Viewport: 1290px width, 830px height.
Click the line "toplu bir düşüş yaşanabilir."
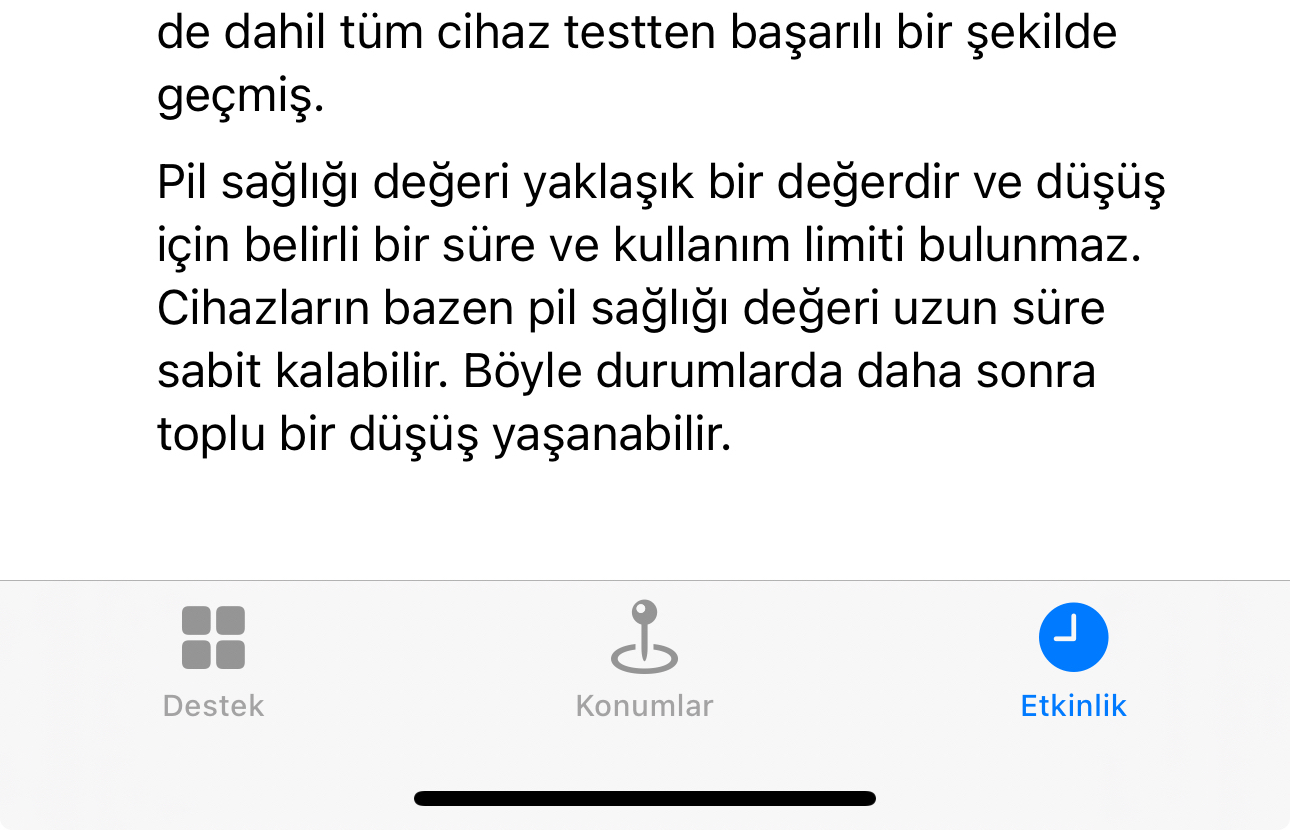pyautogui.click(x=444, y=437)
